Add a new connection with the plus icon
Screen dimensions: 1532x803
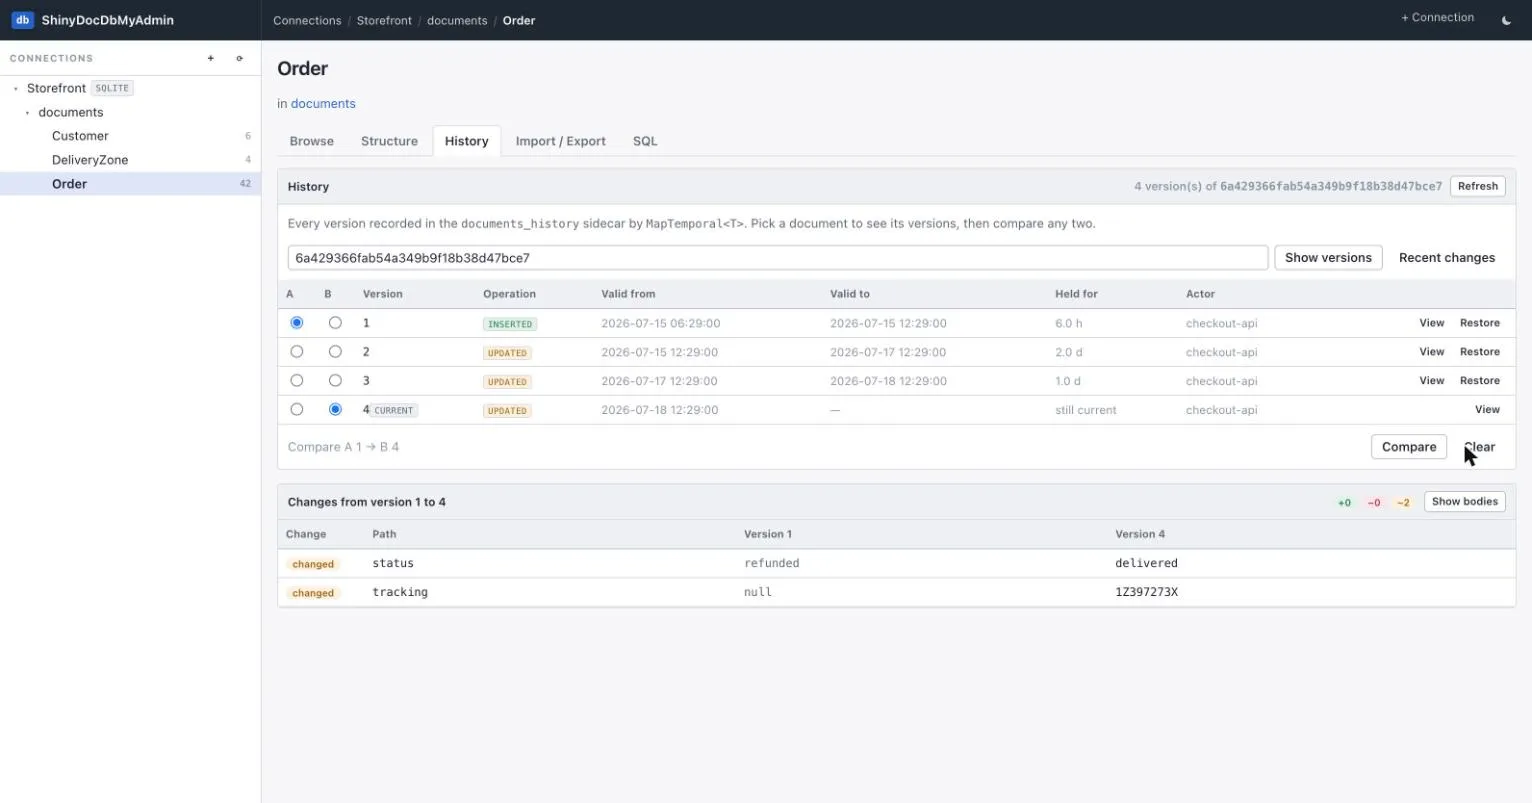coord(211,58)
